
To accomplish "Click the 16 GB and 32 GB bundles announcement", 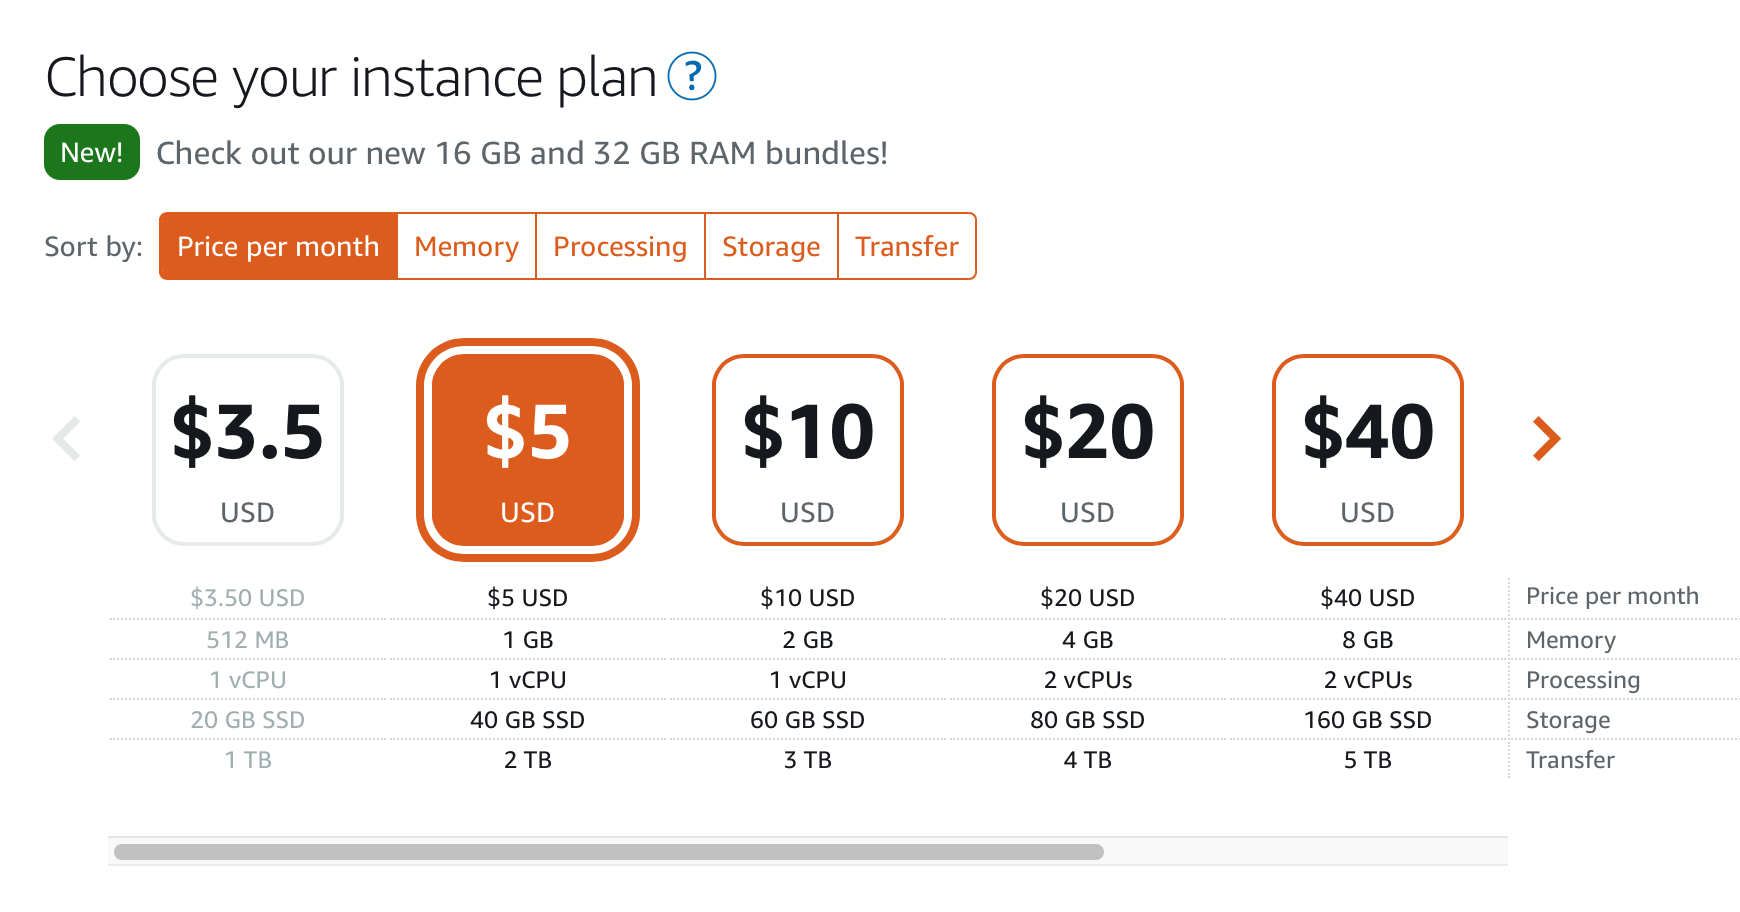I will click(522, 153).
